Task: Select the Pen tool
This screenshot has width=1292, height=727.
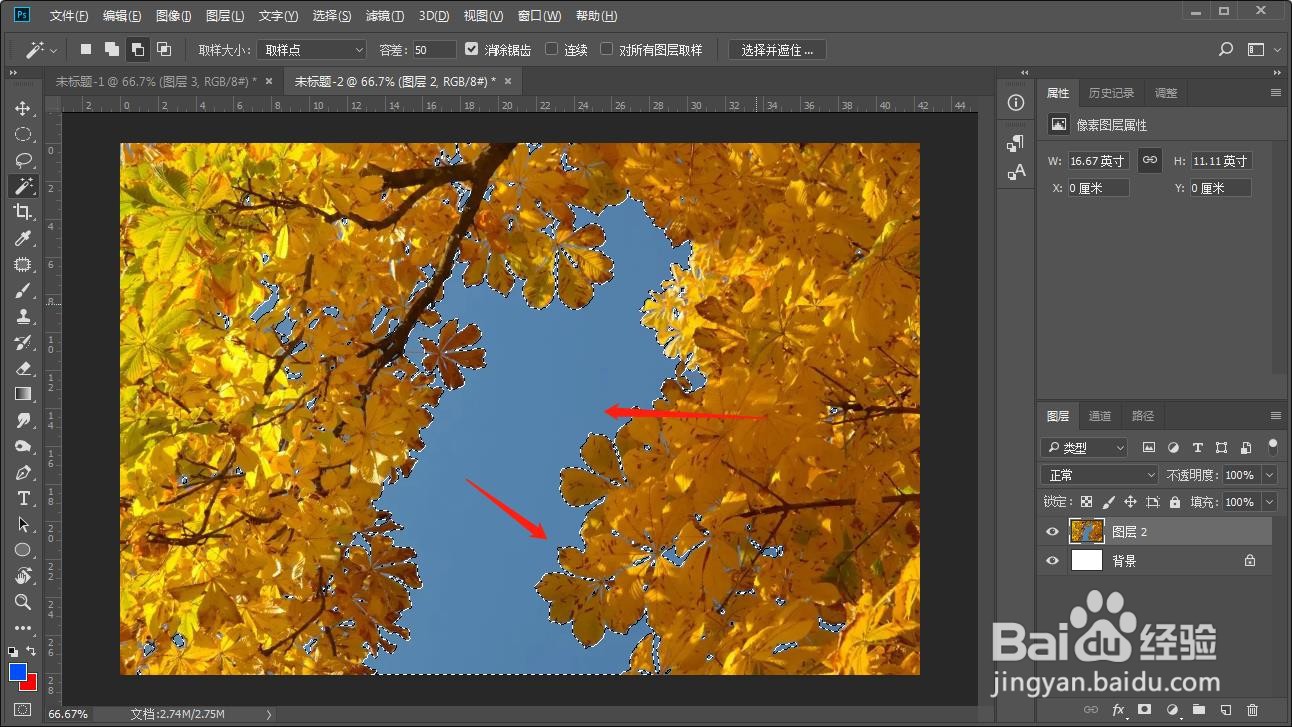Action: (x=22, y=472)
